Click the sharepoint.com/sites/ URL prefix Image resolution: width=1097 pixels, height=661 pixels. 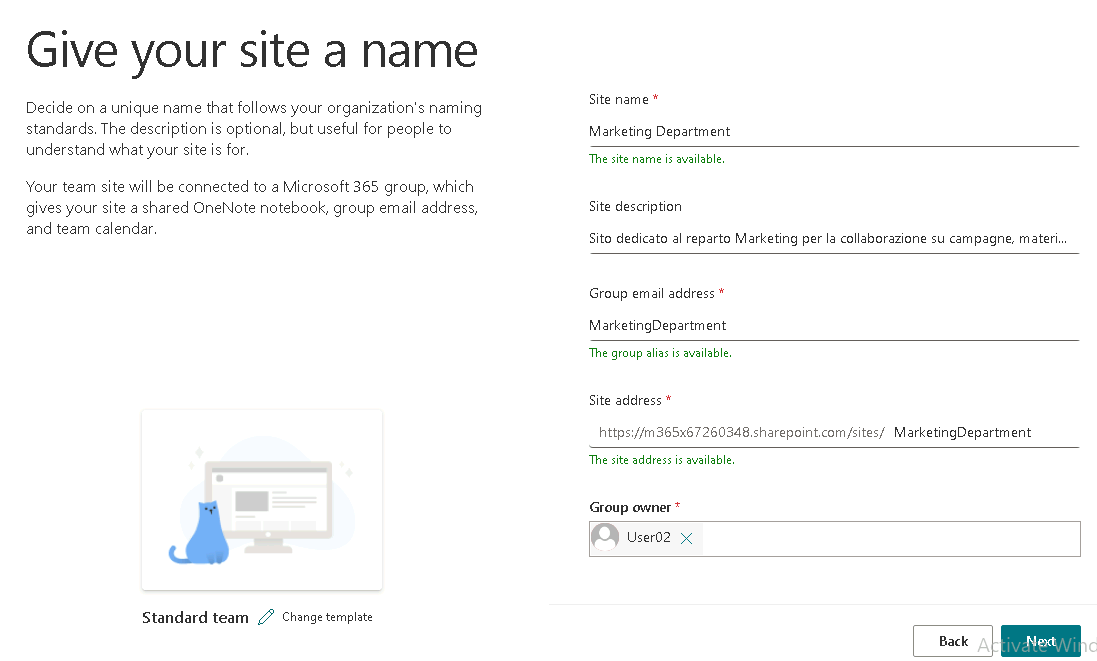coord(742,432)
